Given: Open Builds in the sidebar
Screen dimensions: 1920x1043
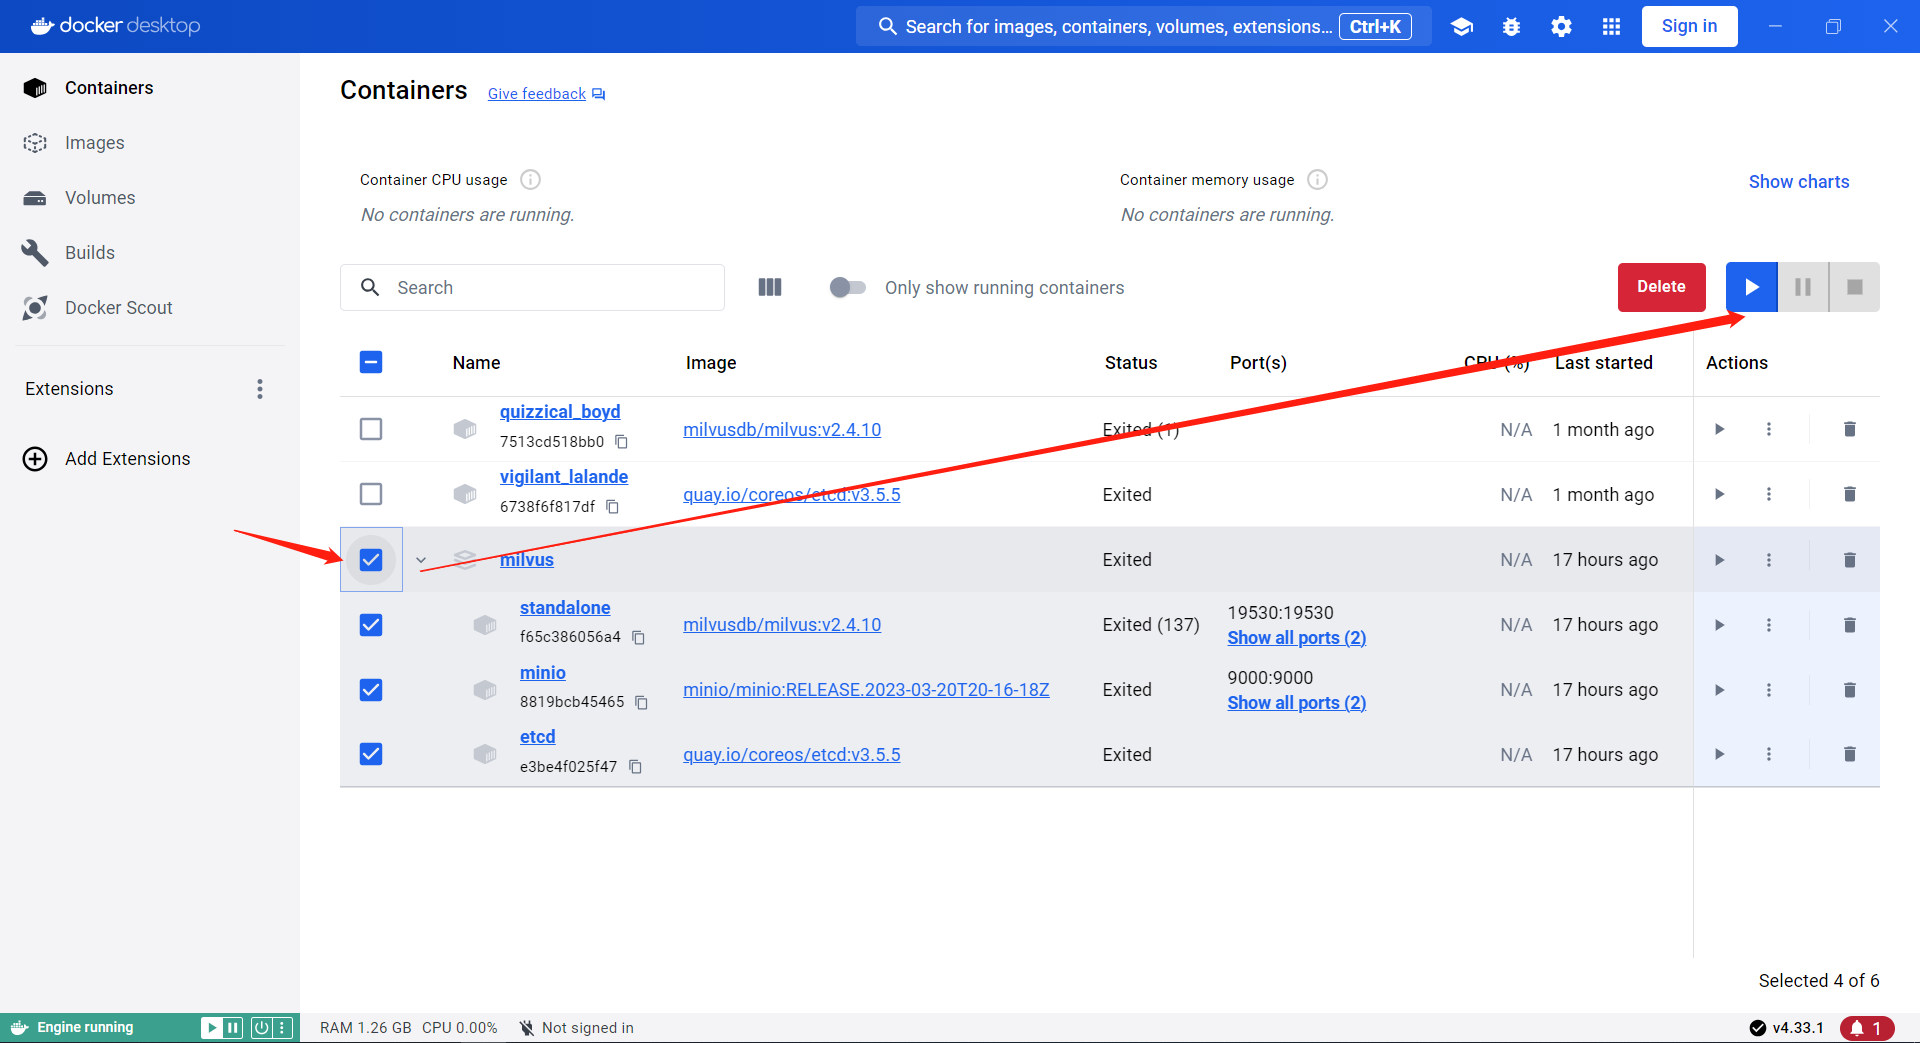Looking at the screenshot, I should click(90, 253).
